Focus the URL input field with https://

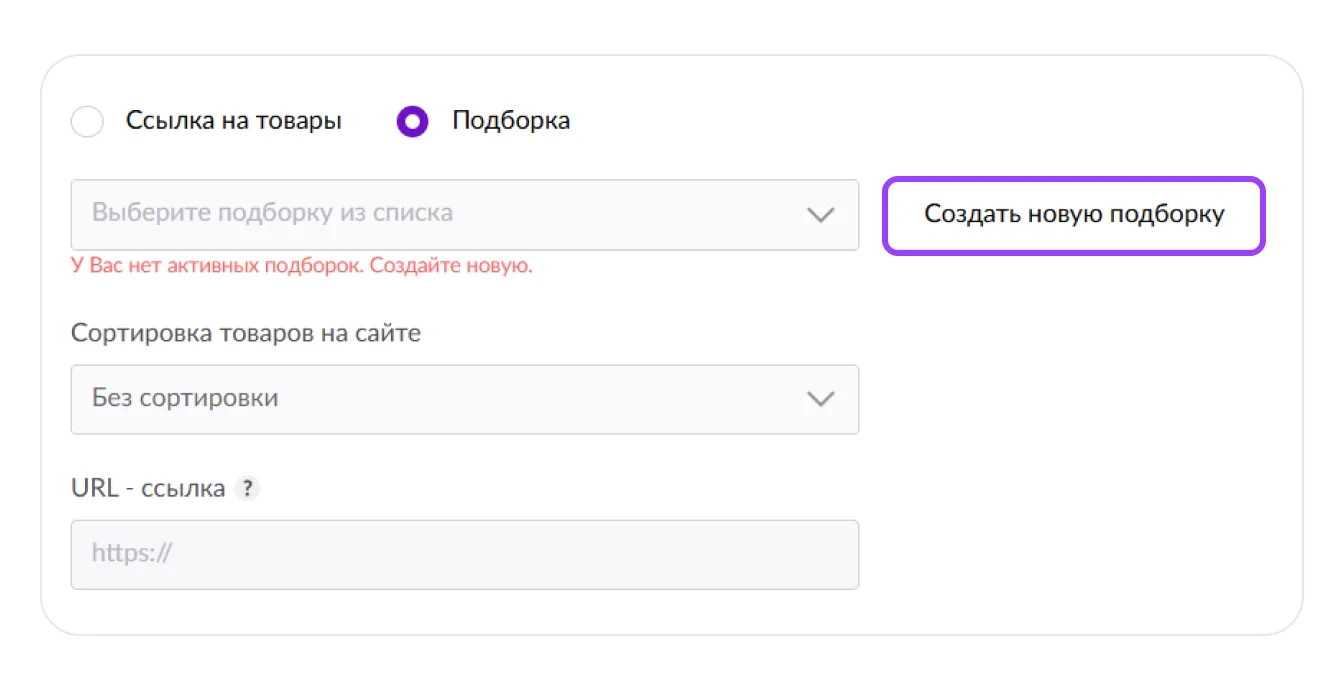464,554
